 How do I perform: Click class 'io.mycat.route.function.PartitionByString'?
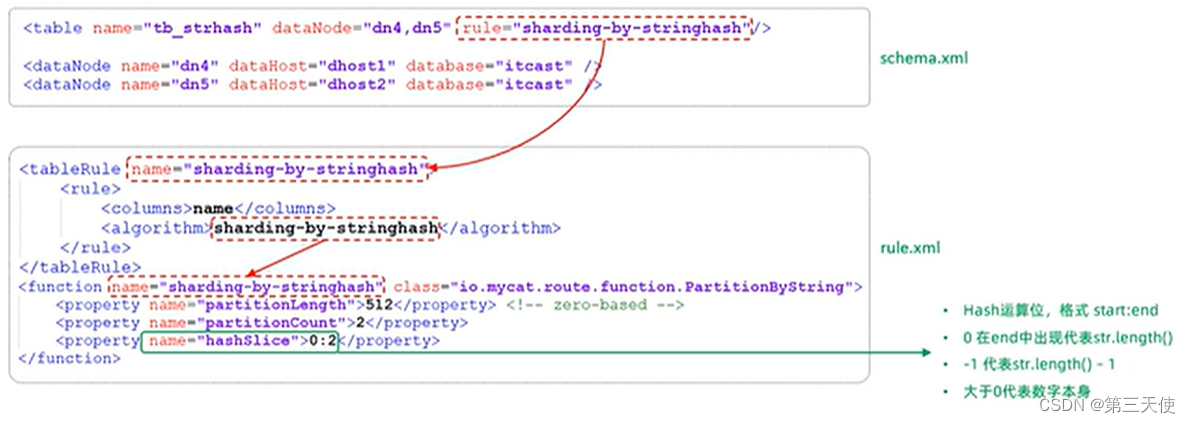pos(650,287)
